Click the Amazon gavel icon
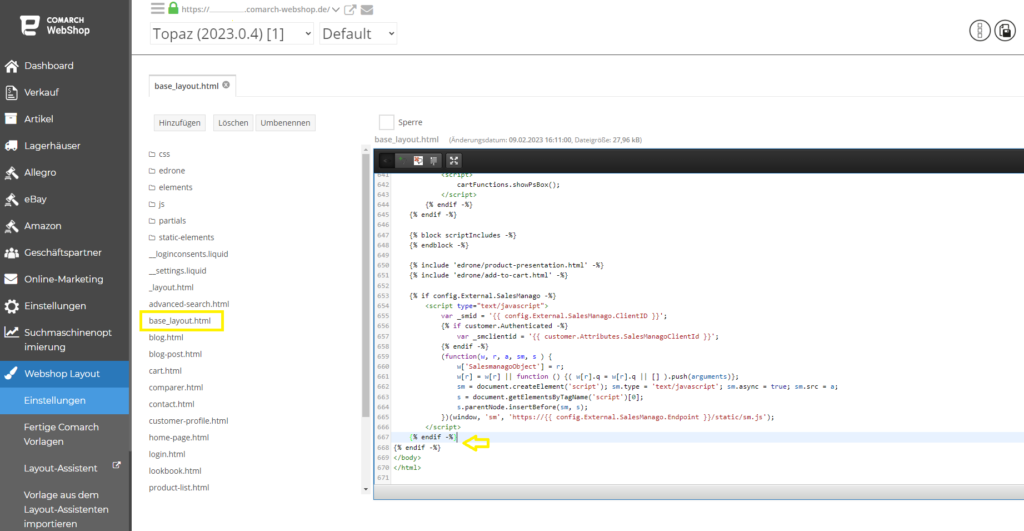Image resolution: width=1024 pixels, height=531 pixels. coord(11,226)
